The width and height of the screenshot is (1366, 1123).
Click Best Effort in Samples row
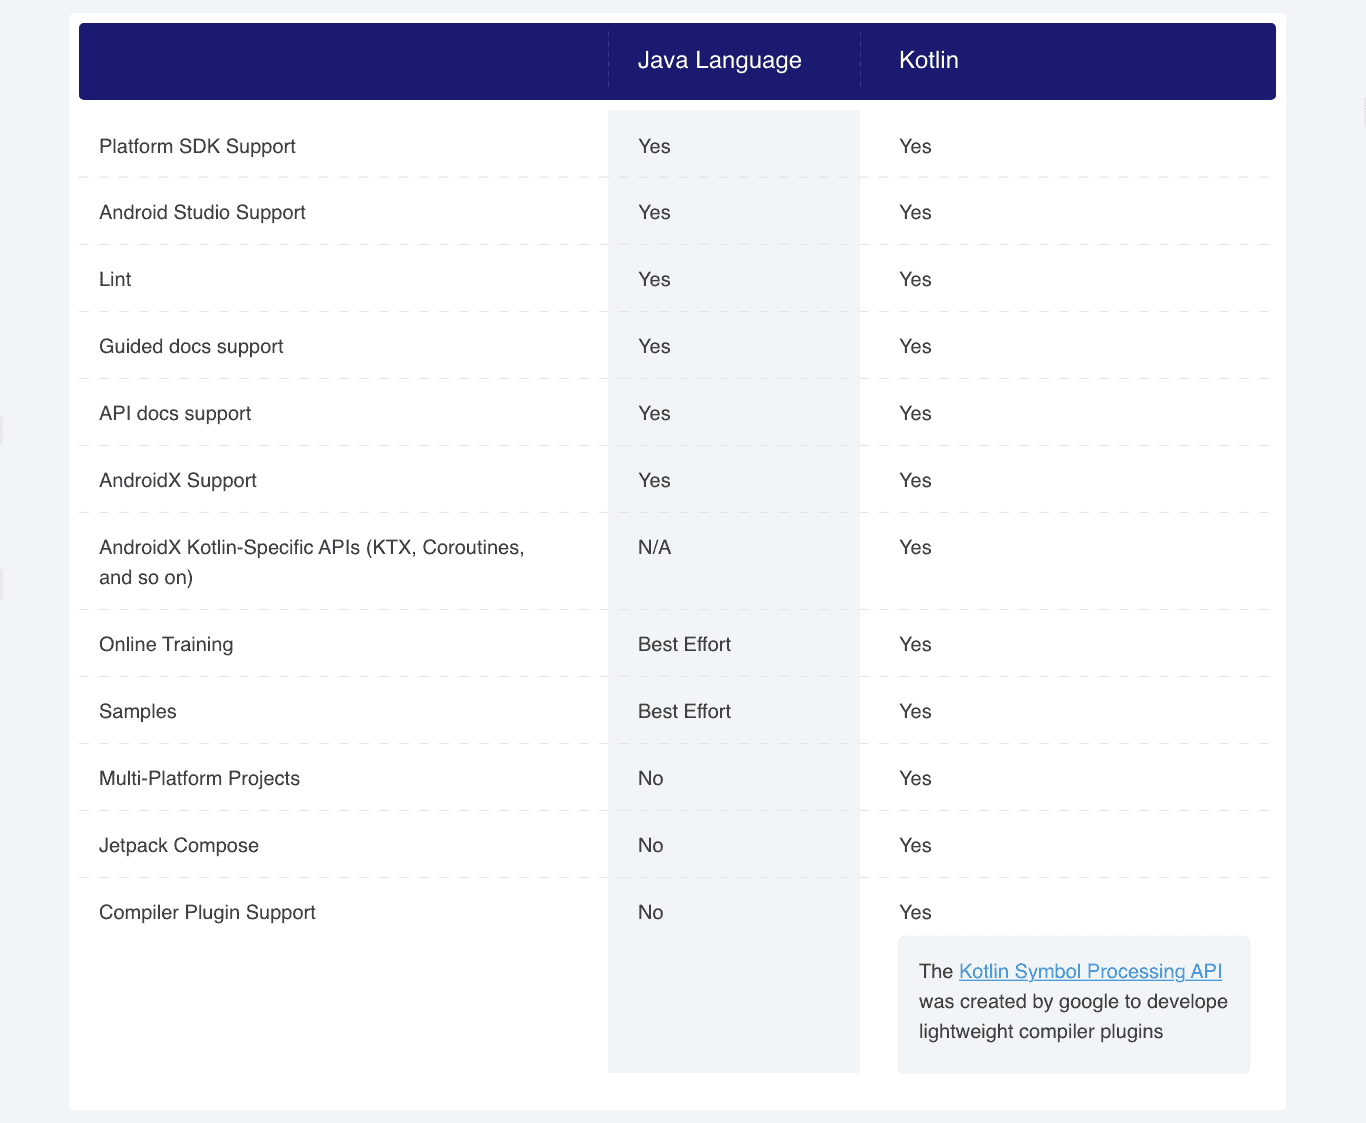[684, 711]
